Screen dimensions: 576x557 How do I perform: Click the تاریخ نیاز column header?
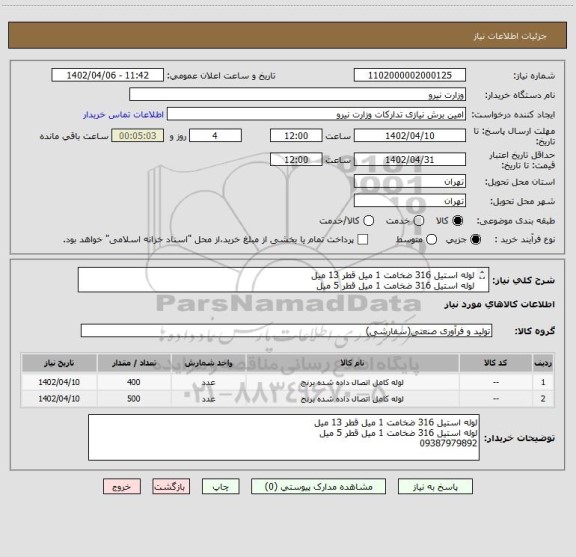pyautogui.click(x=59, y=363)
